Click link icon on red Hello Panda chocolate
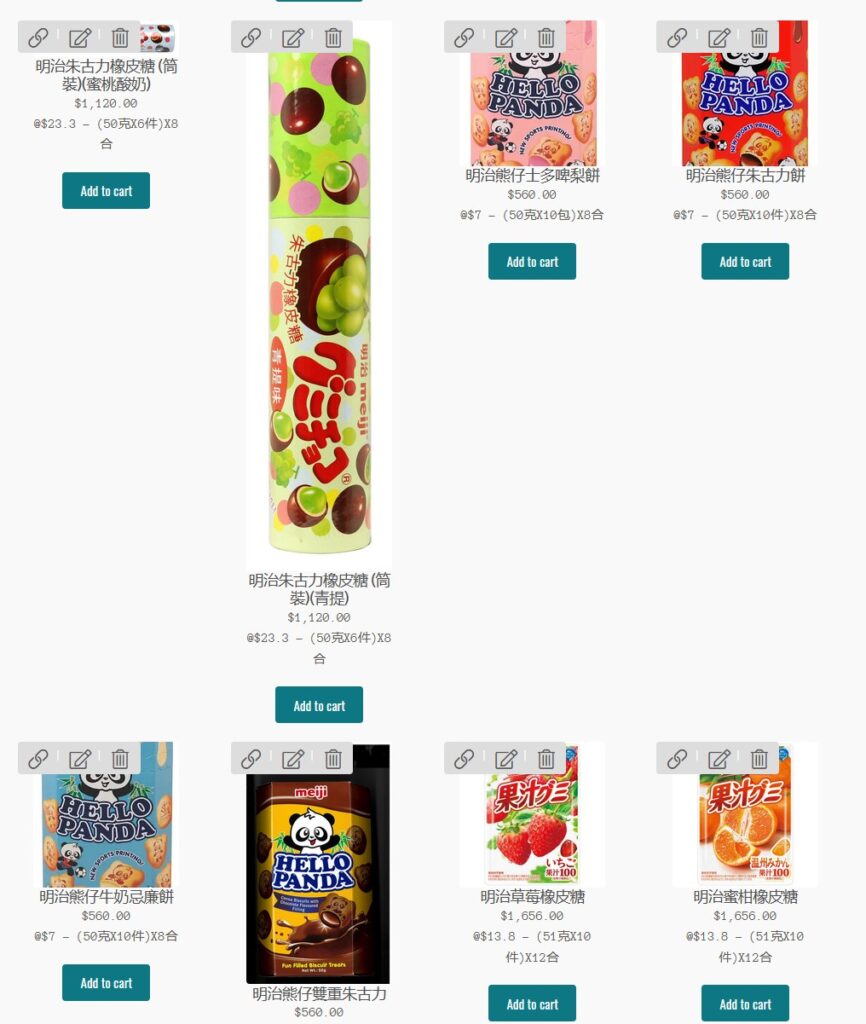The height and width of the screenshot is (1024, 866). (x=677, y=38)
